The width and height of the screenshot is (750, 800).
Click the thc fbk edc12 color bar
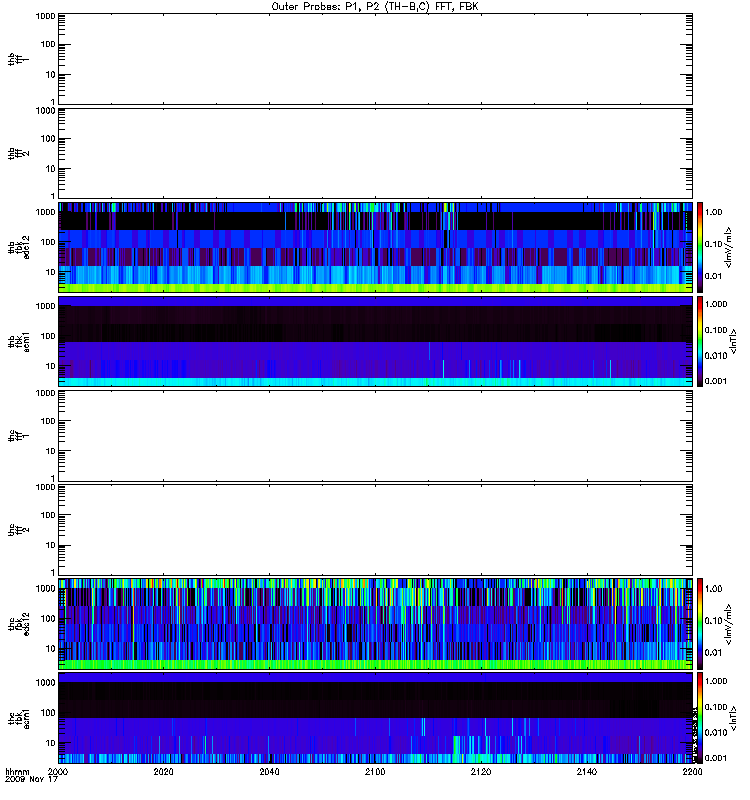coord(700,624)
